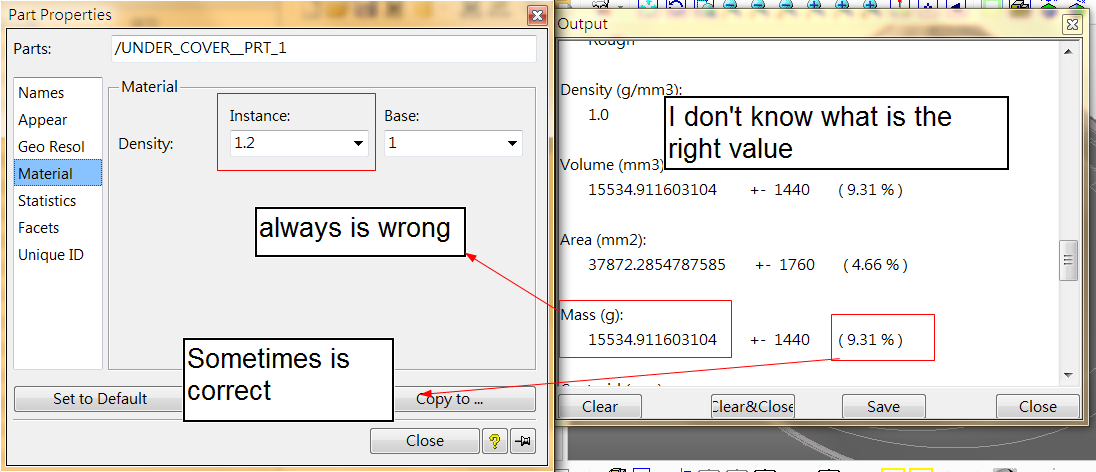Close Output window with X button

tap(1072, 24)
